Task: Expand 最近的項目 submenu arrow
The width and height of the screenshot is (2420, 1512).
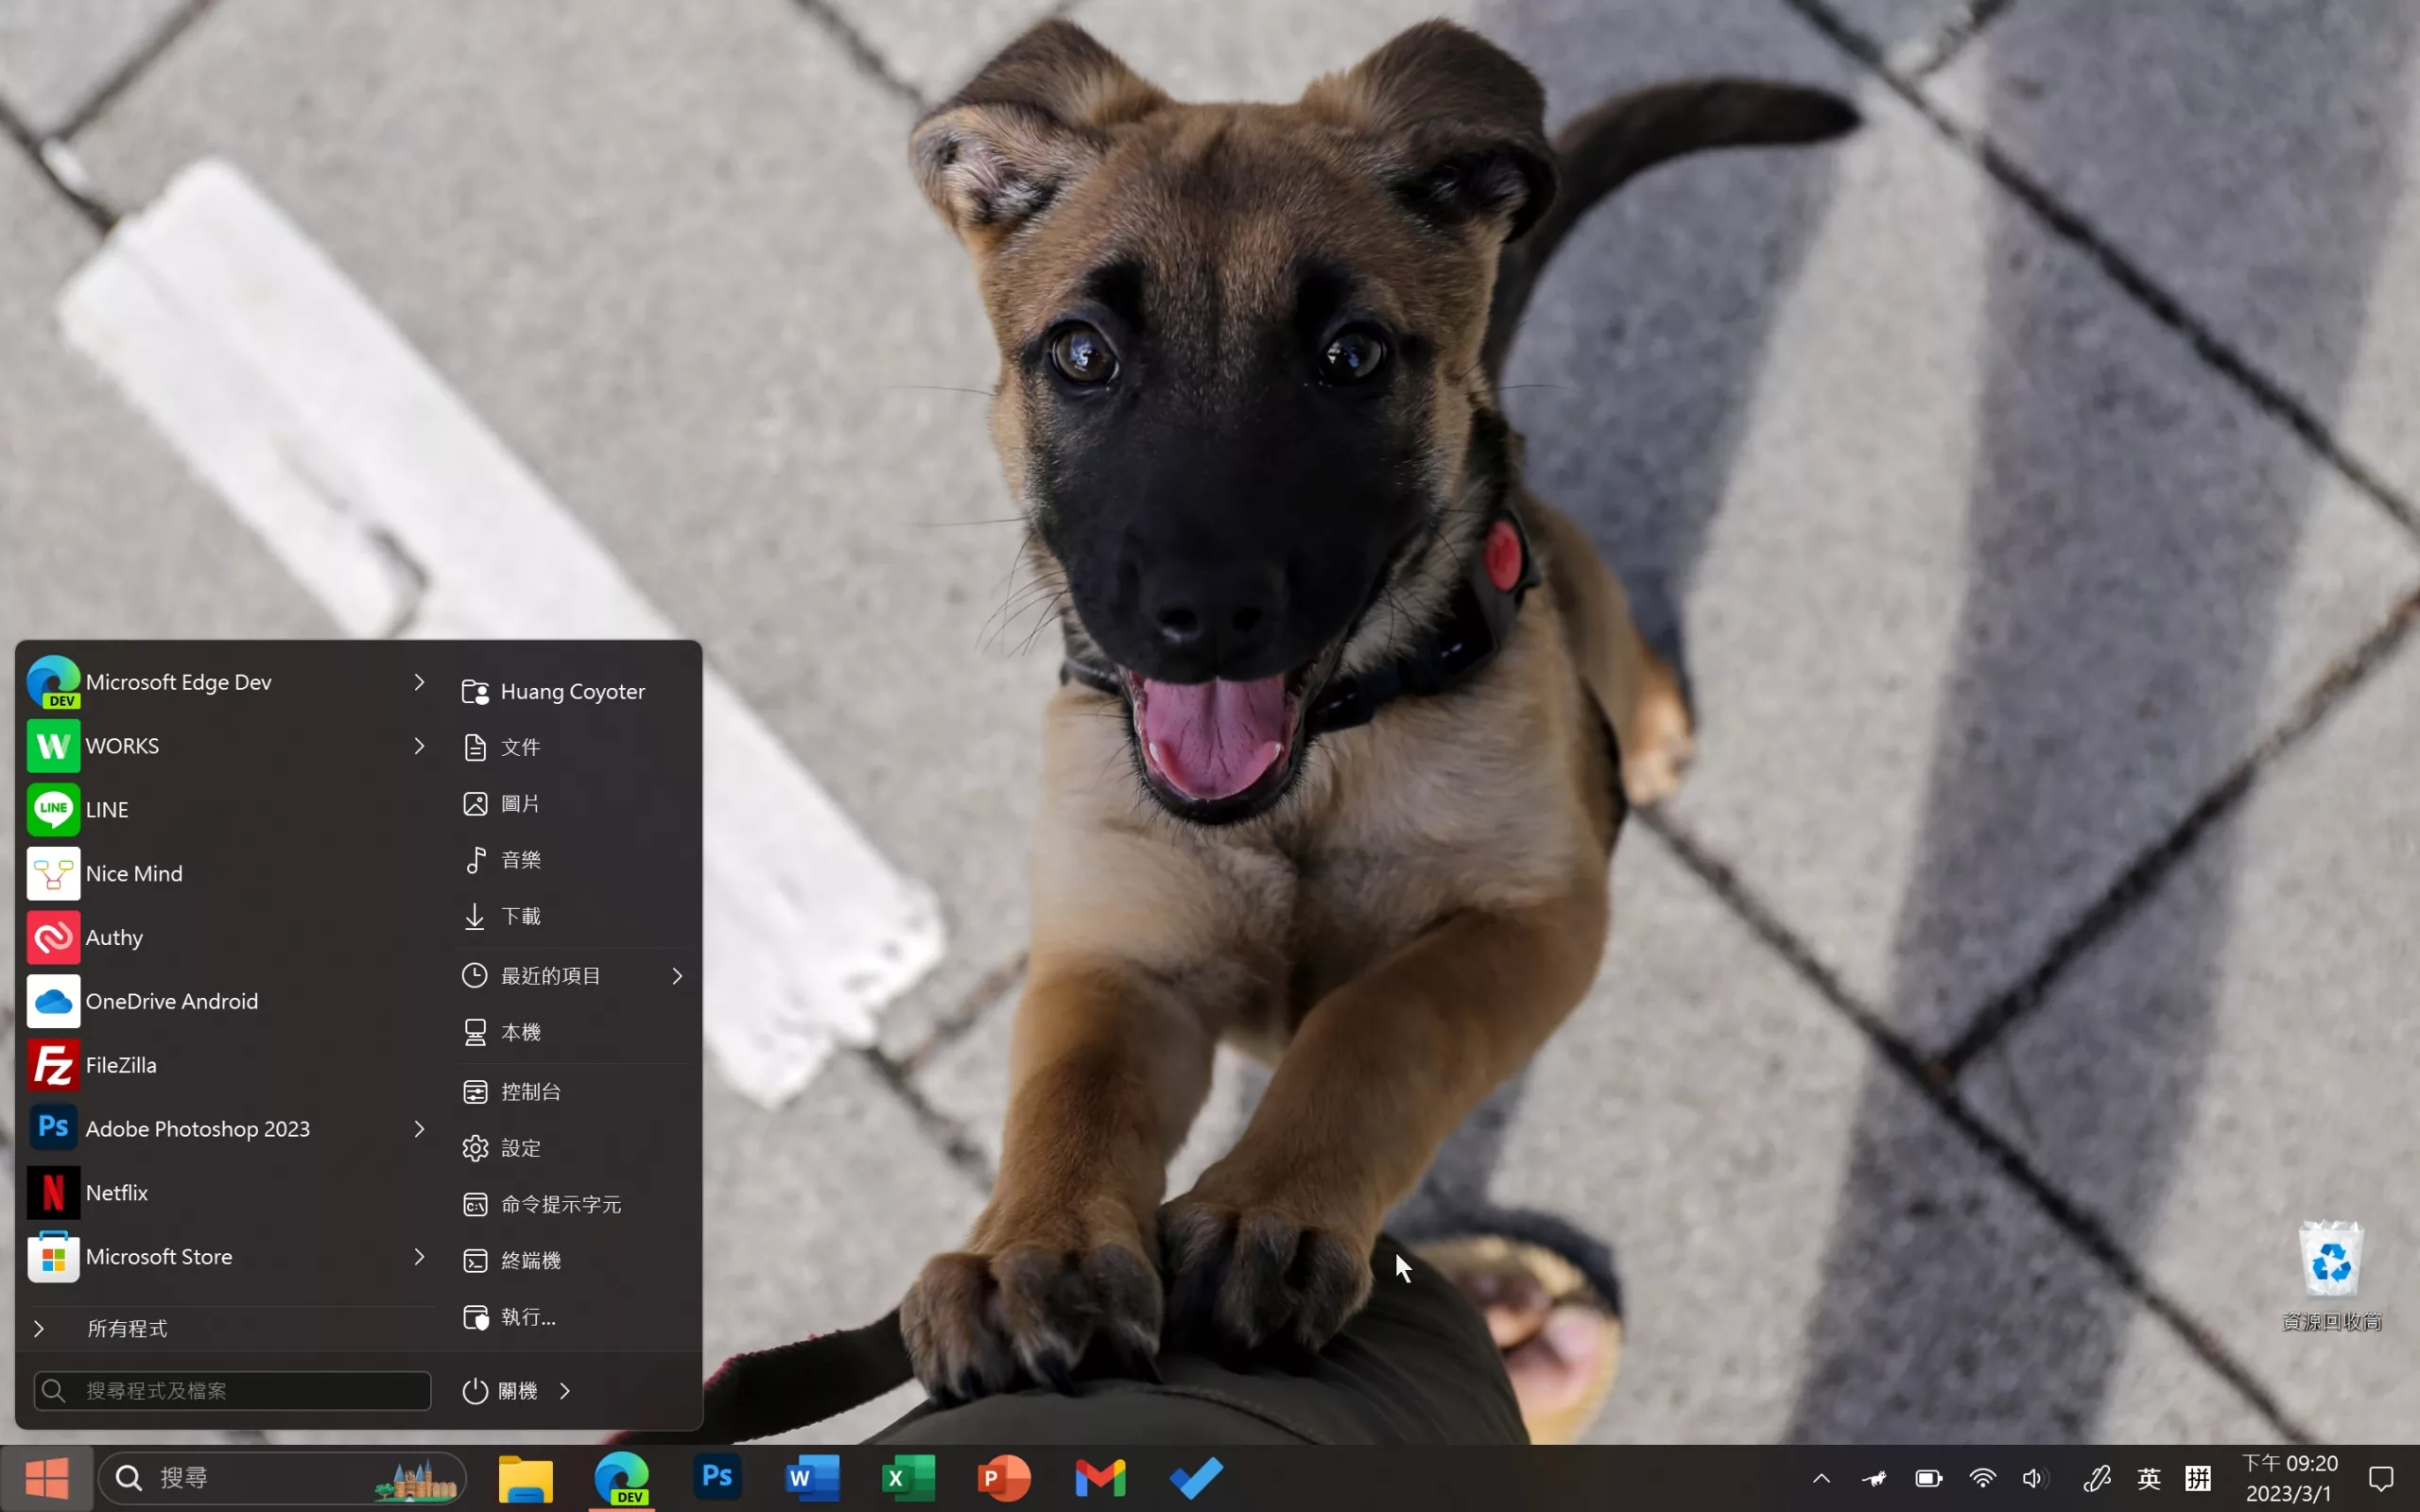Action: tap(677, 976)
